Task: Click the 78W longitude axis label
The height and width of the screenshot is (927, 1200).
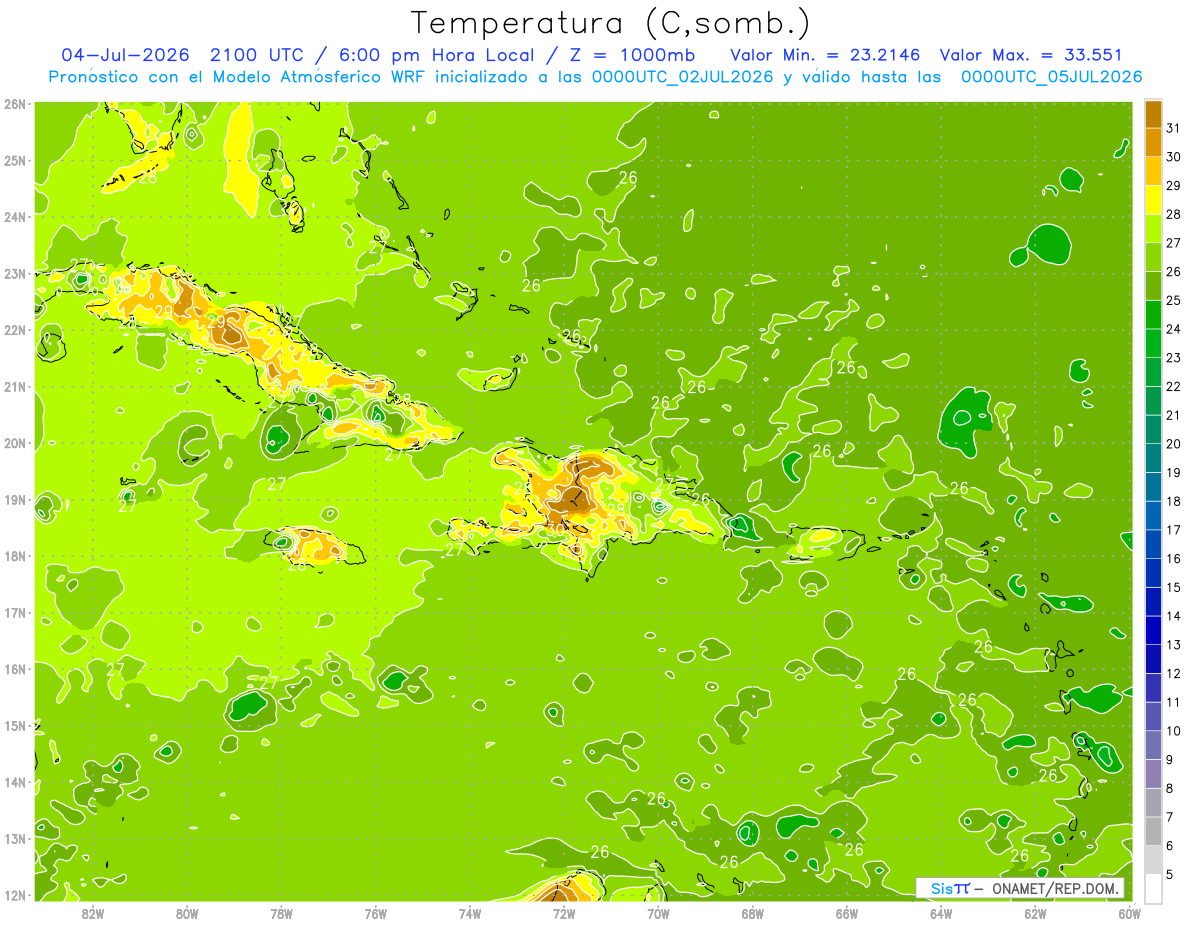Action: [x=281, y=914]
